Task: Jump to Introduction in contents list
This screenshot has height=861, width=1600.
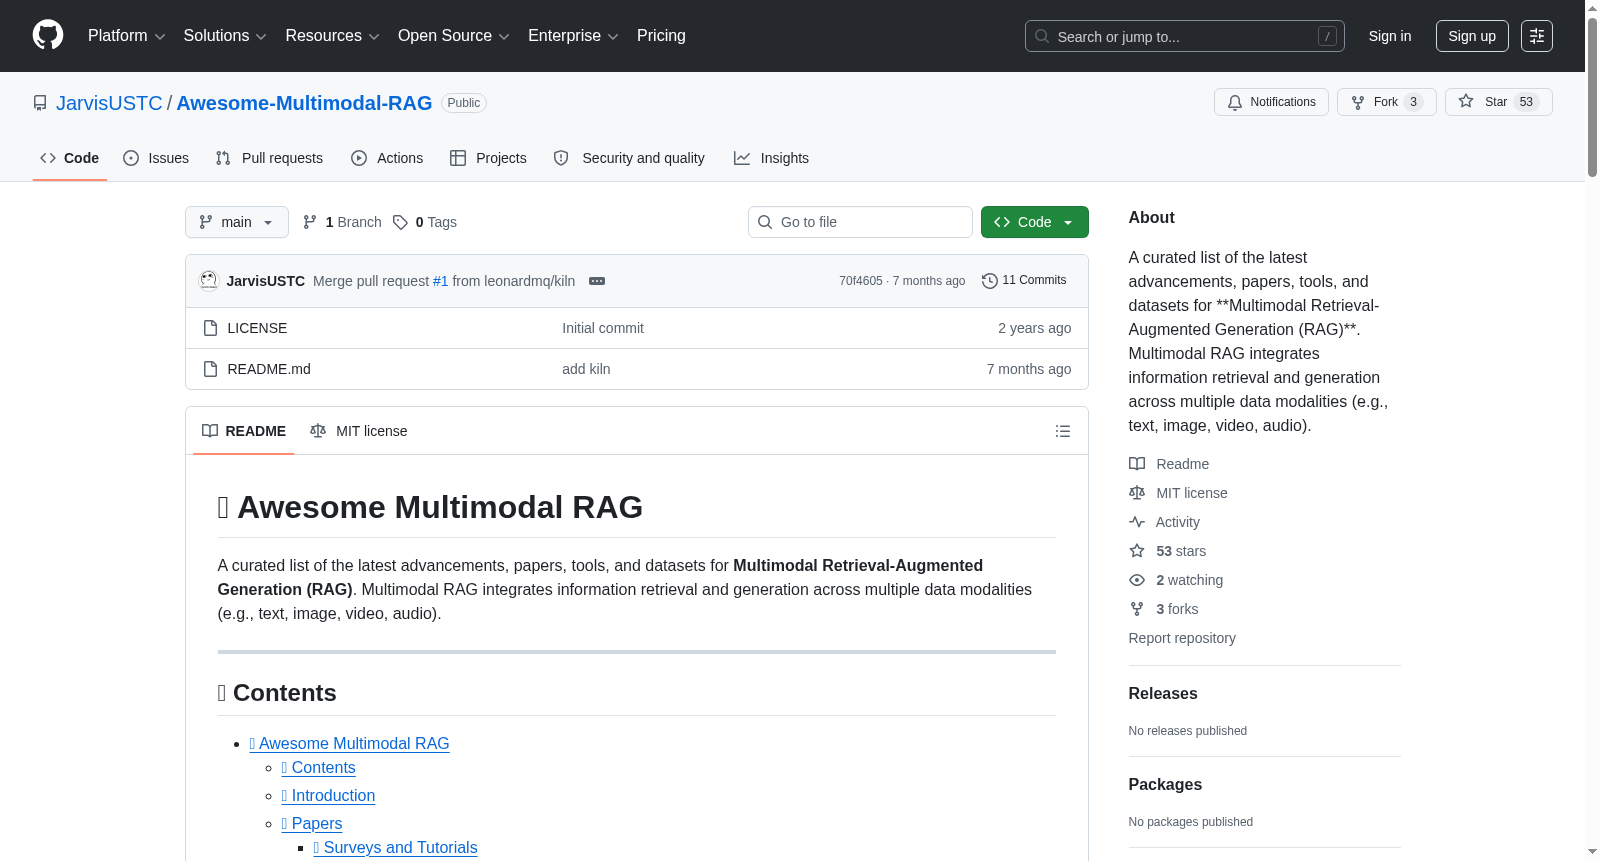Action: [328, 796]
